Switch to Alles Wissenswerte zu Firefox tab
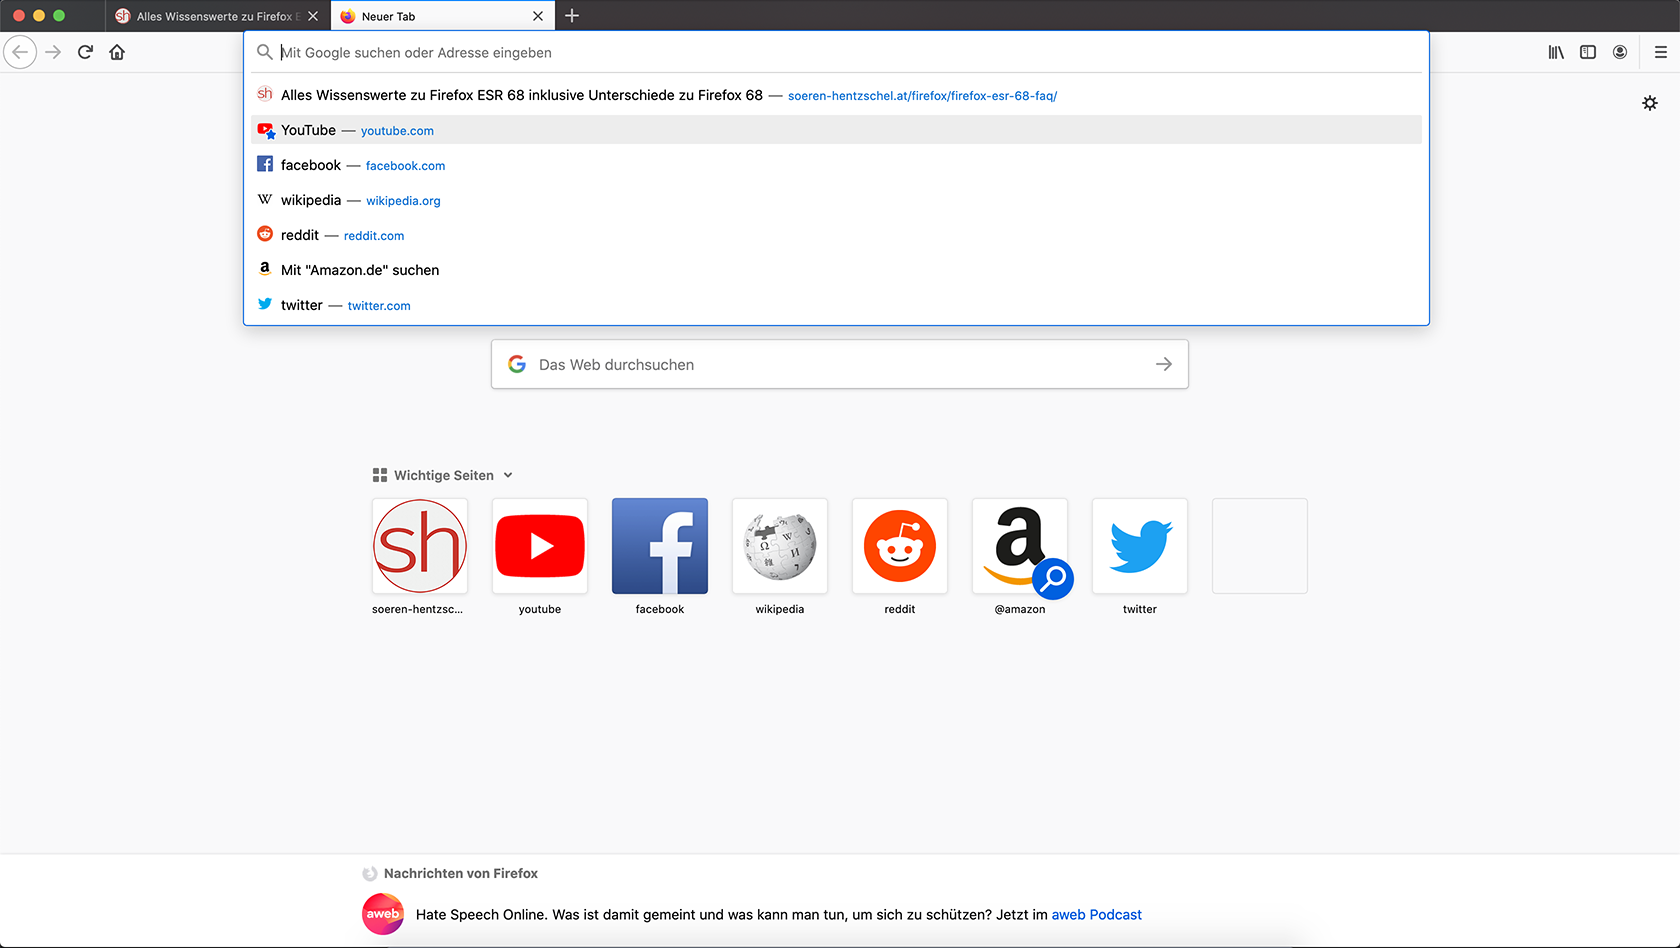 tap(217, 16)
